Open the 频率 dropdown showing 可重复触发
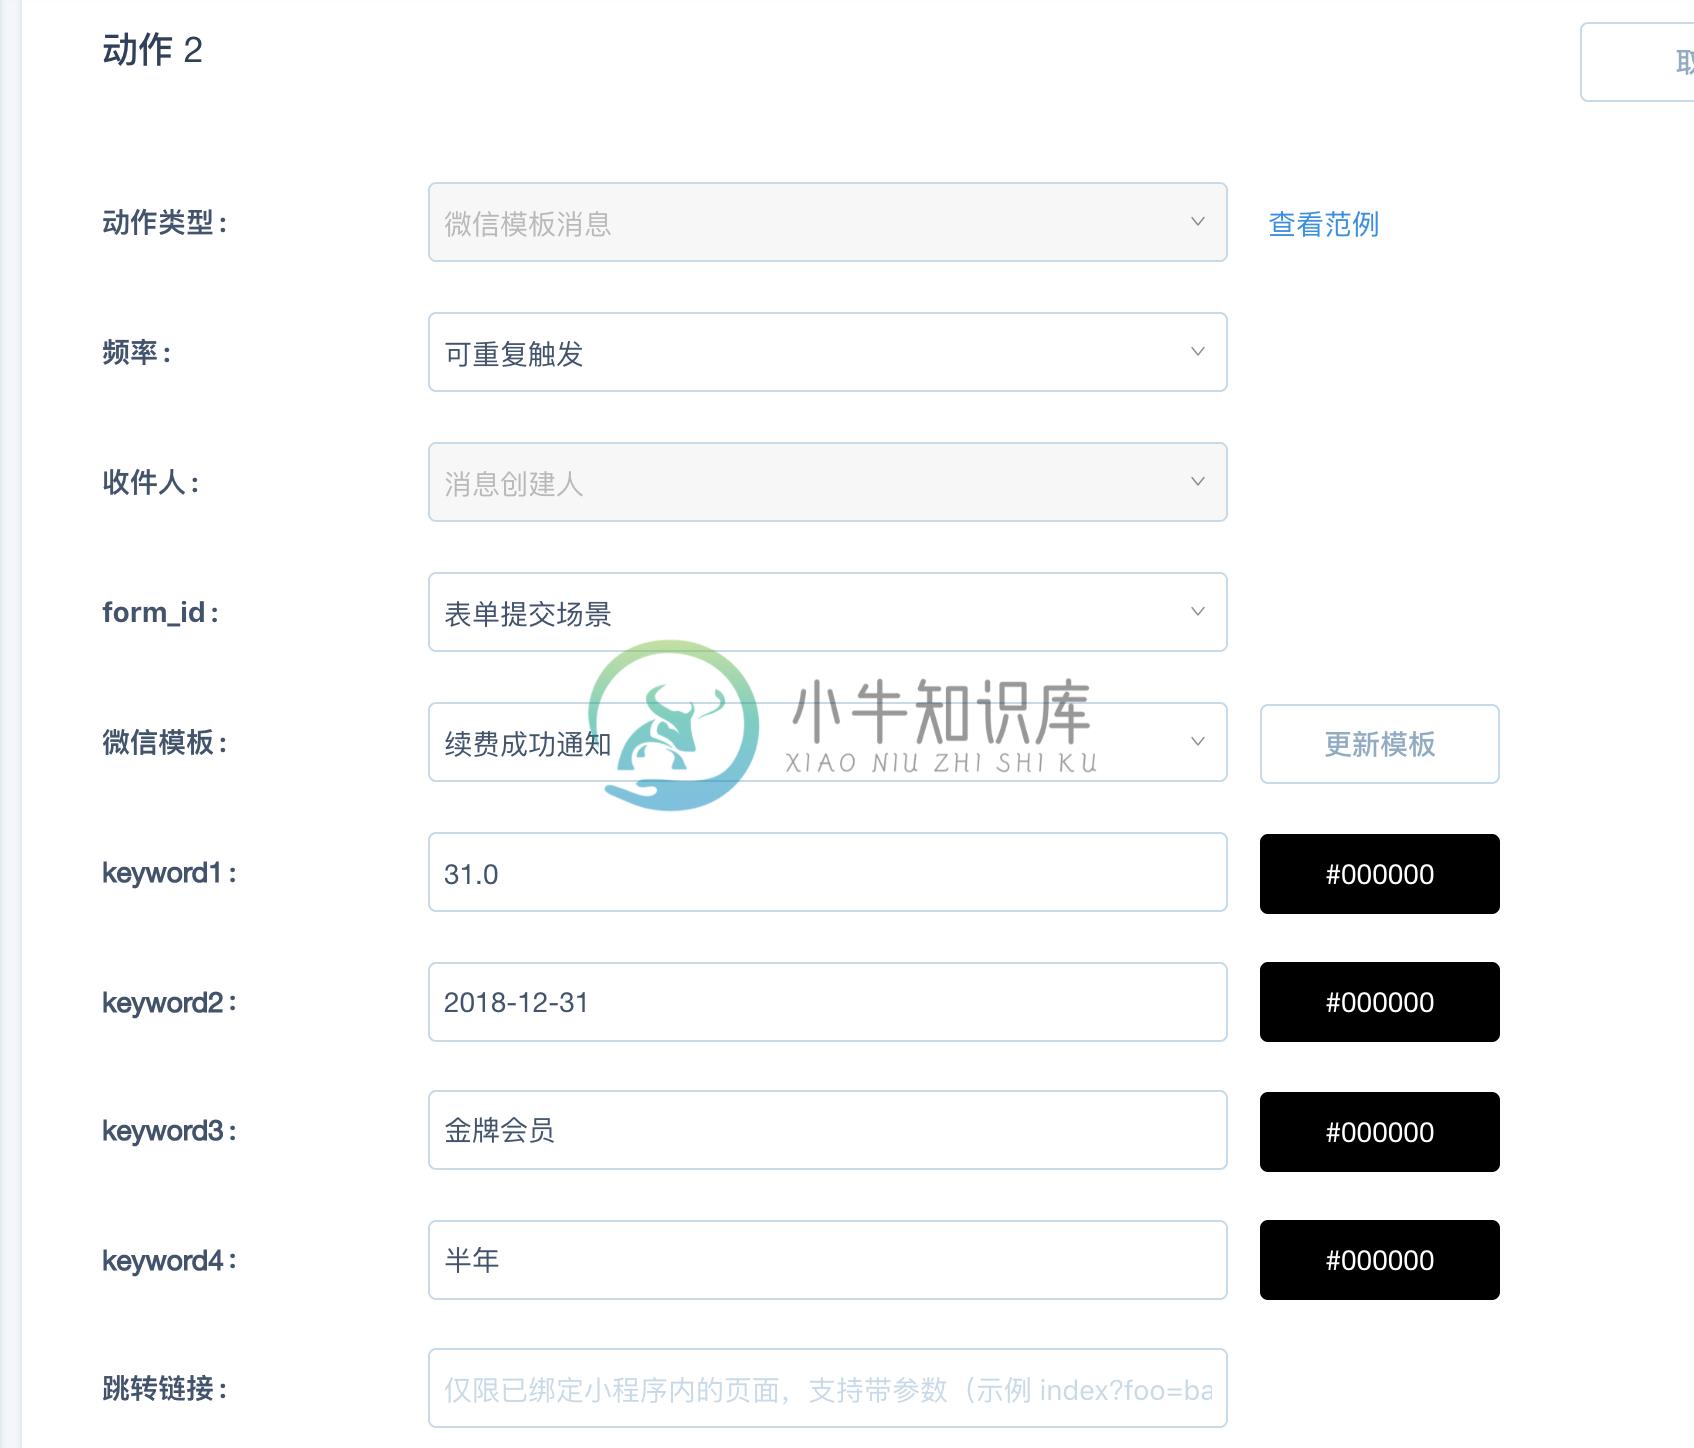This screenshot has height=1448, width=1694. tap(827, 352)
